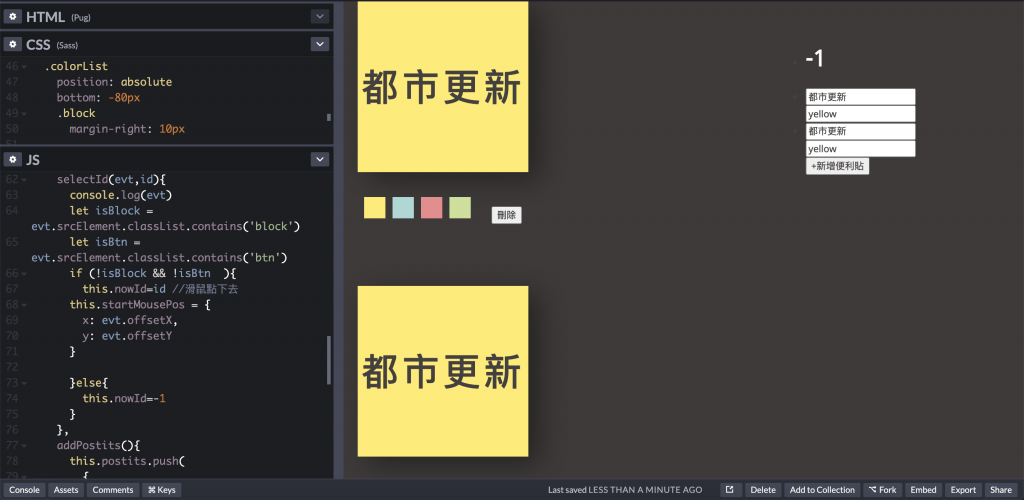
Task: Expand the JS panel options chevron
Action: click(319, 160)
